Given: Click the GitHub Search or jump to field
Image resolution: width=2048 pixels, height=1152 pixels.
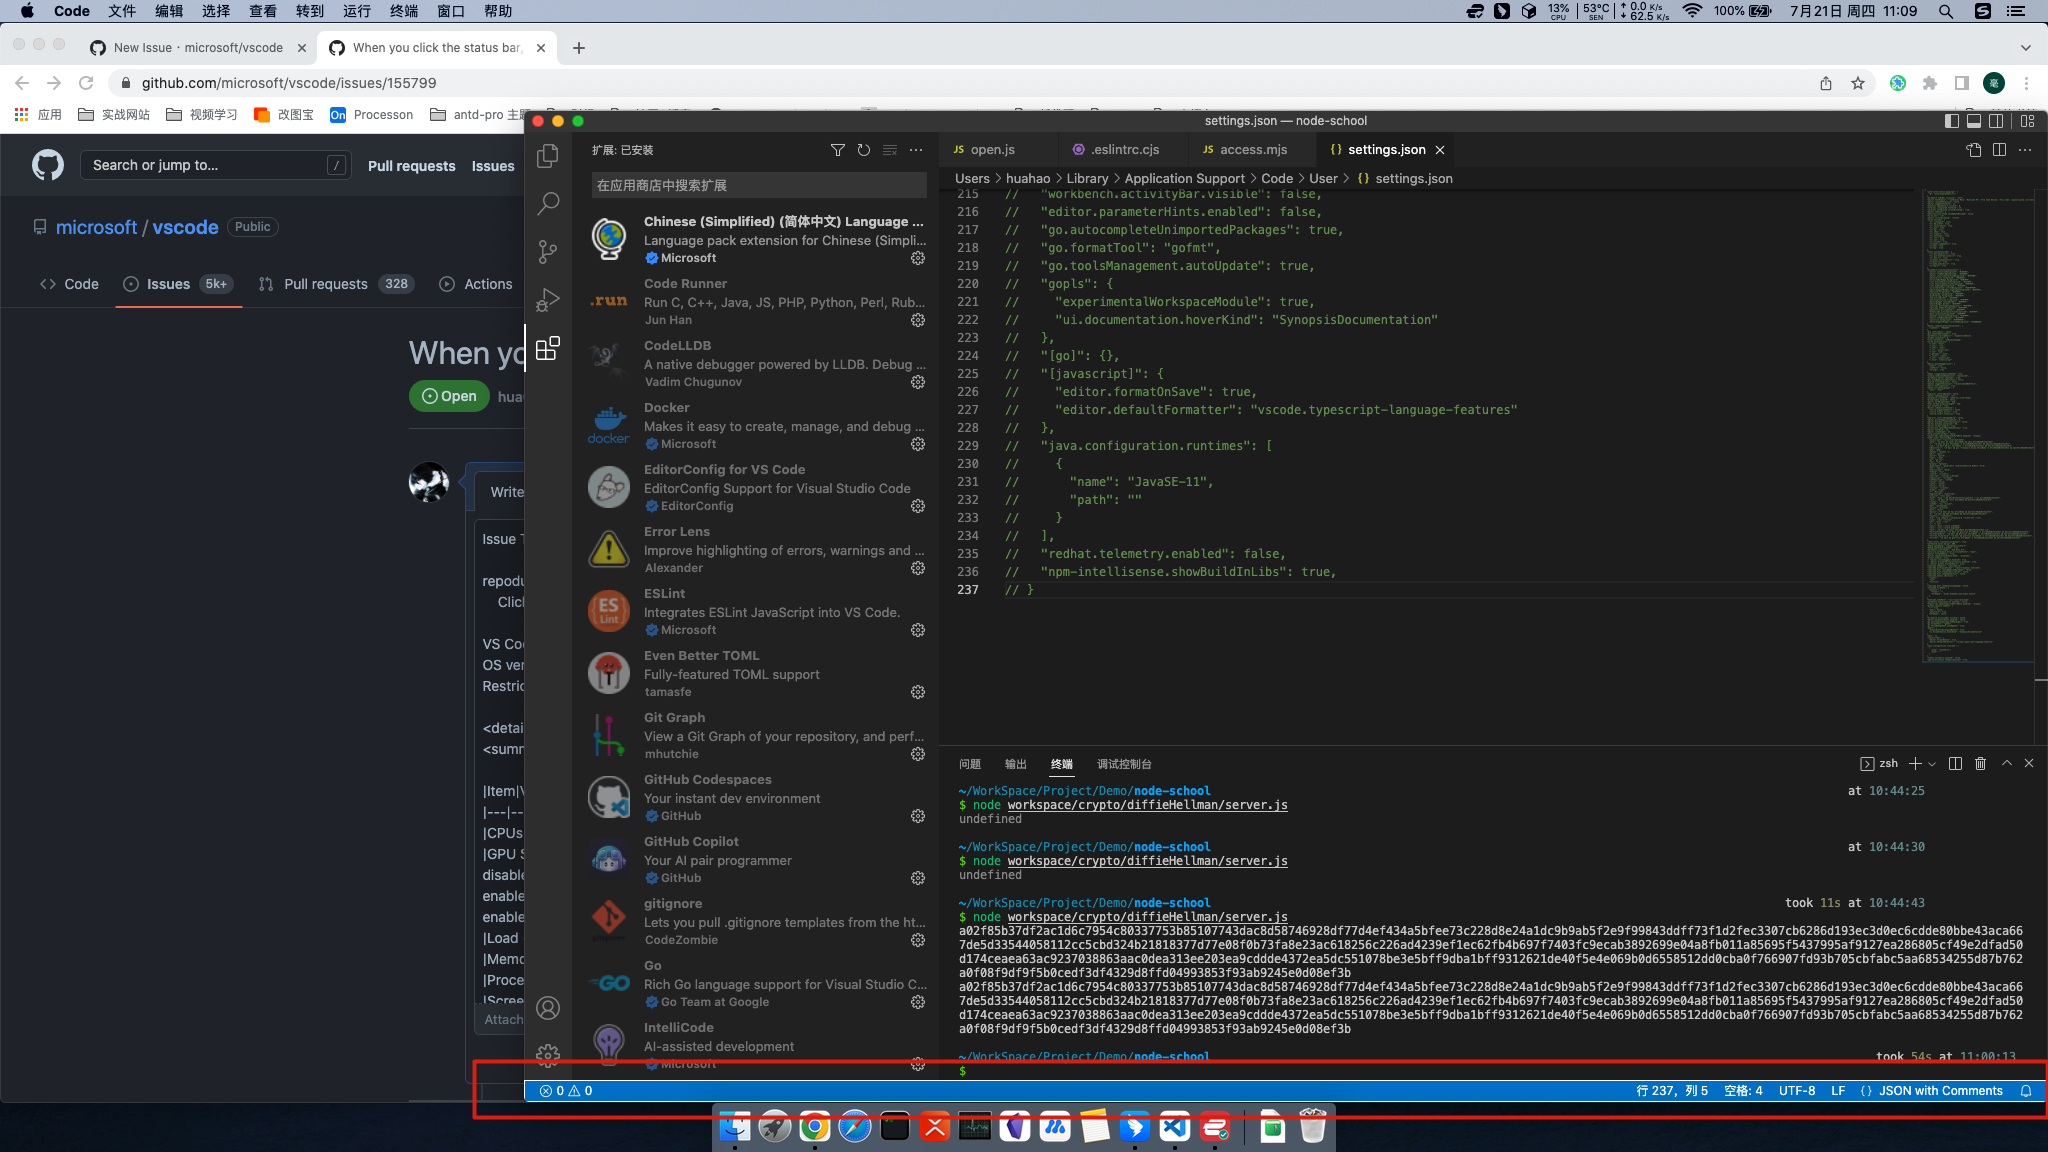Looking at the screenshot, I should click(215, 165).
